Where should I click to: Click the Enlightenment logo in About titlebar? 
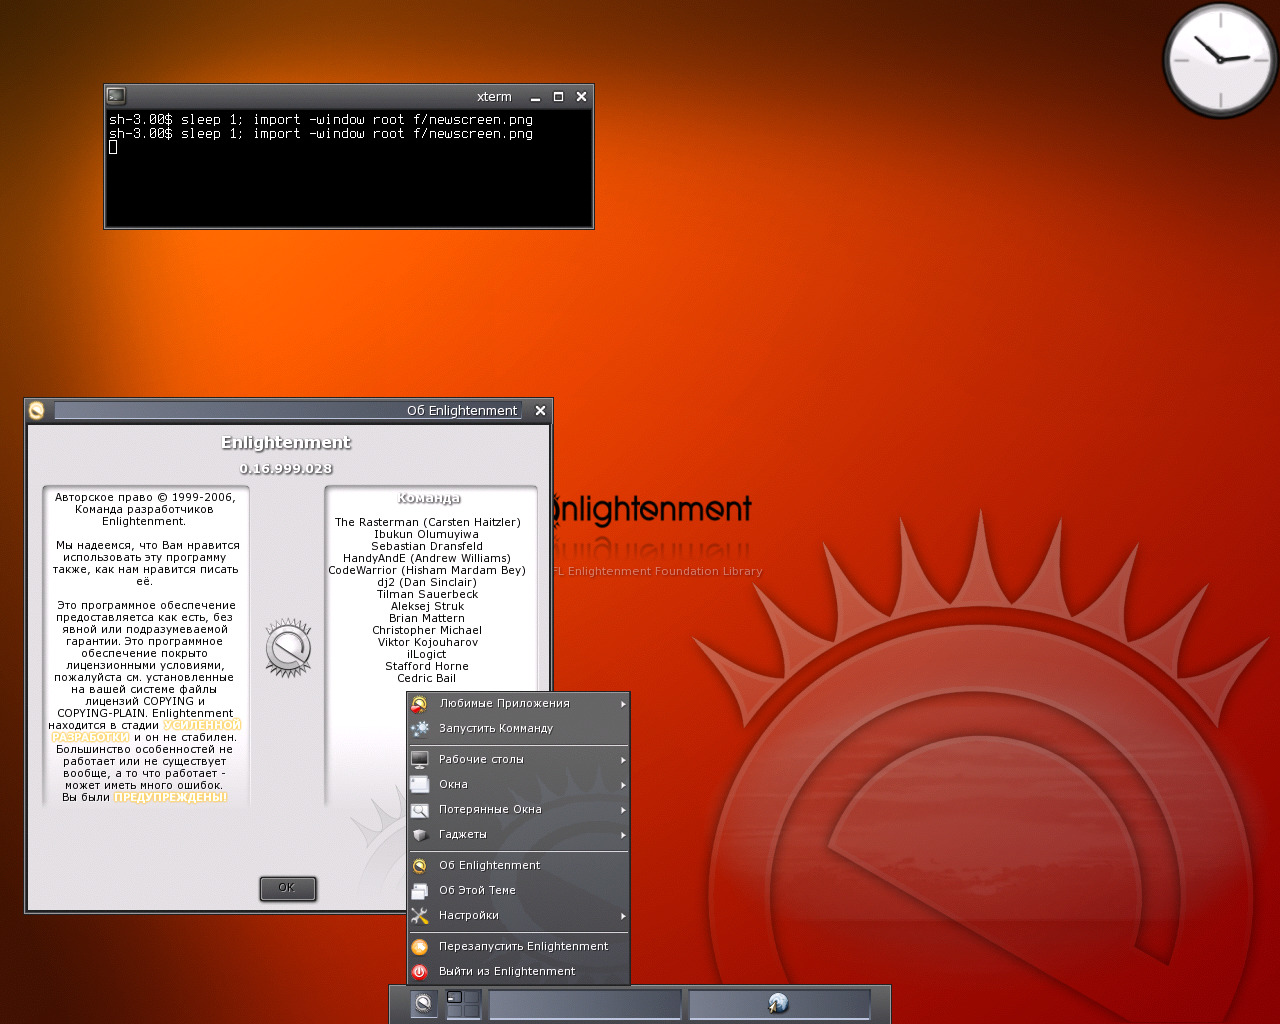click(37, 410)
